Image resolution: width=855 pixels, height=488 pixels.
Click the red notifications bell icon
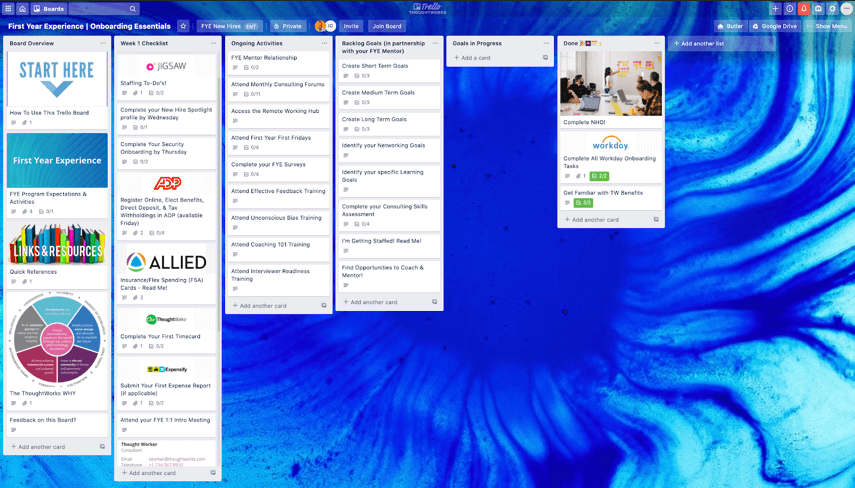(803, 9)
